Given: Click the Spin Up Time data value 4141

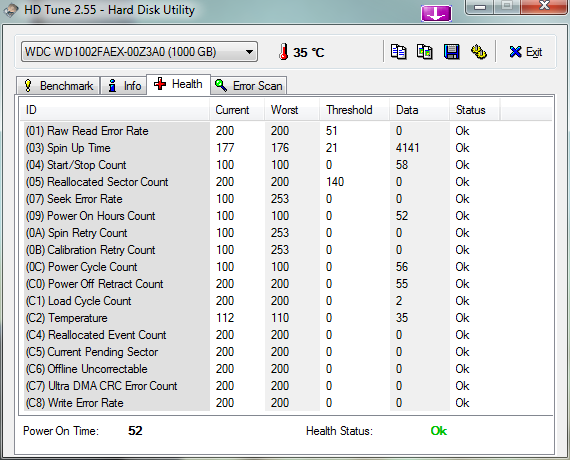Looking at the screenshot, I should pyautogui.click(x=408, y=148).
